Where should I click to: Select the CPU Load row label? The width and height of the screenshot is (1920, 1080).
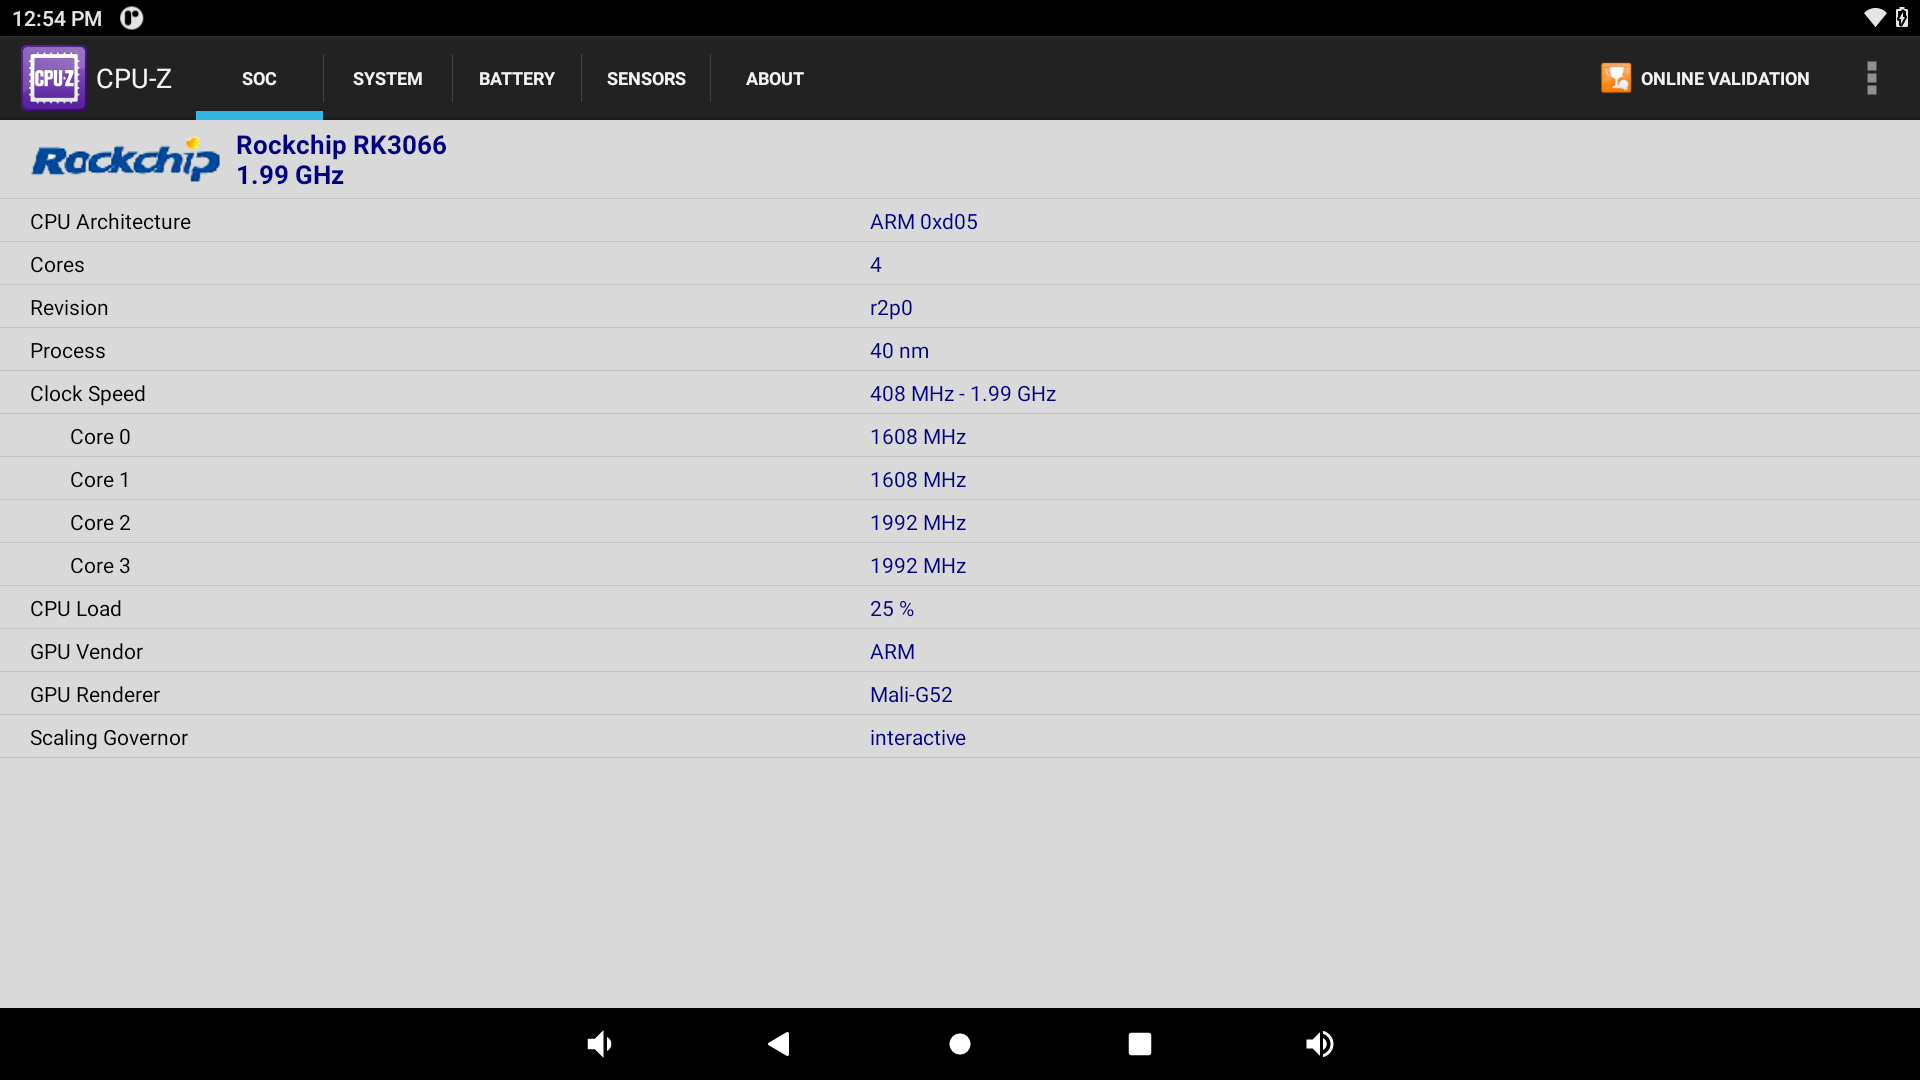coord(76,609)
